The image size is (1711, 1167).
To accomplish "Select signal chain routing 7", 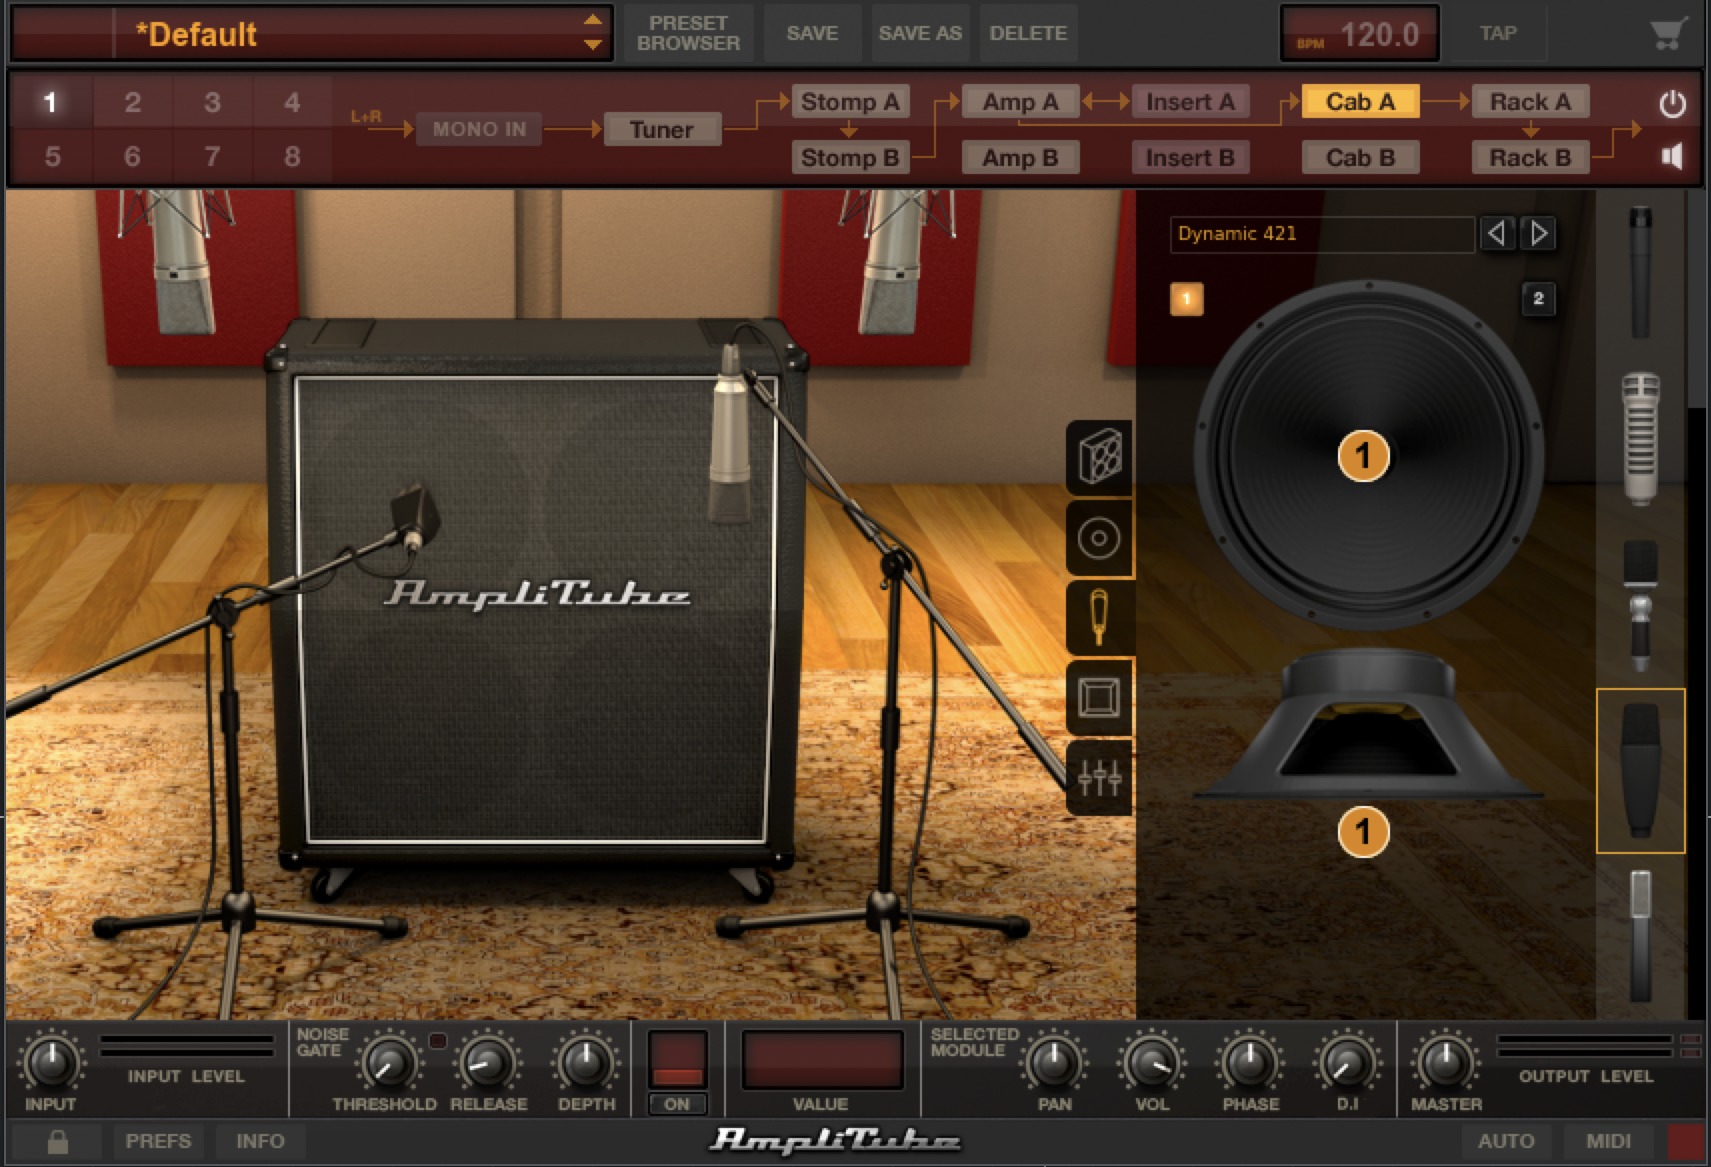I will pos(212,157).
